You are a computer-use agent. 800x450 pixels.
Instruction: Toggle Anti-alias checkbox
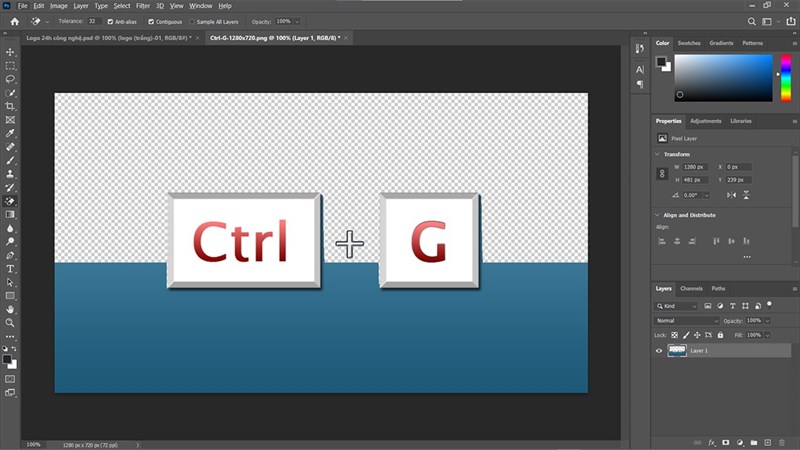click(x=110, y=22)
